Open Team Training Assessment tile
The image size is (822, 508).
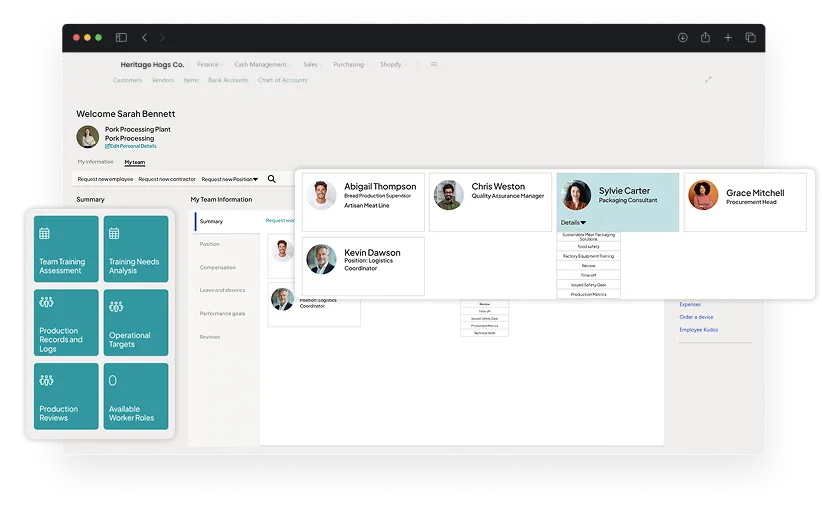click(x=66, y=249)
